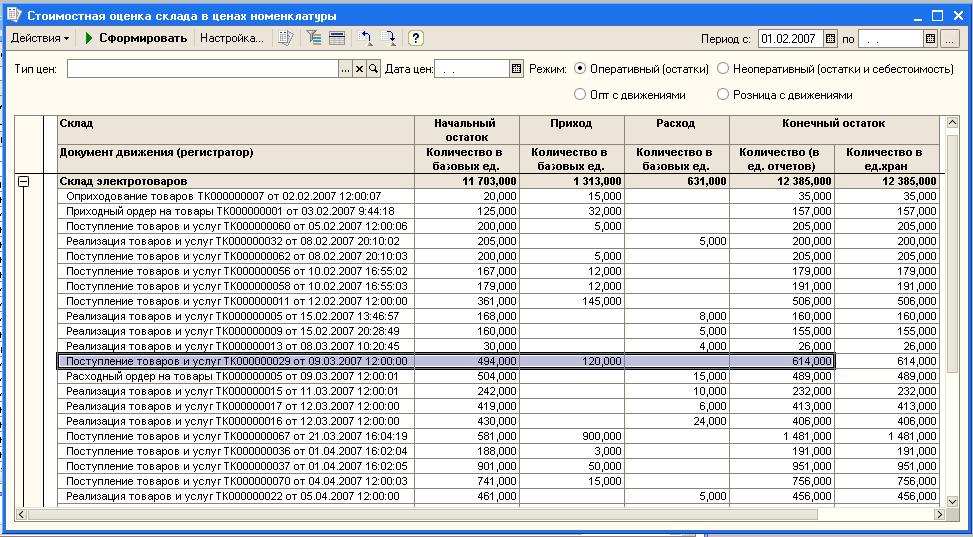Click the Расход column header
This screenshot has height=537, width=973.
point(676,130)
